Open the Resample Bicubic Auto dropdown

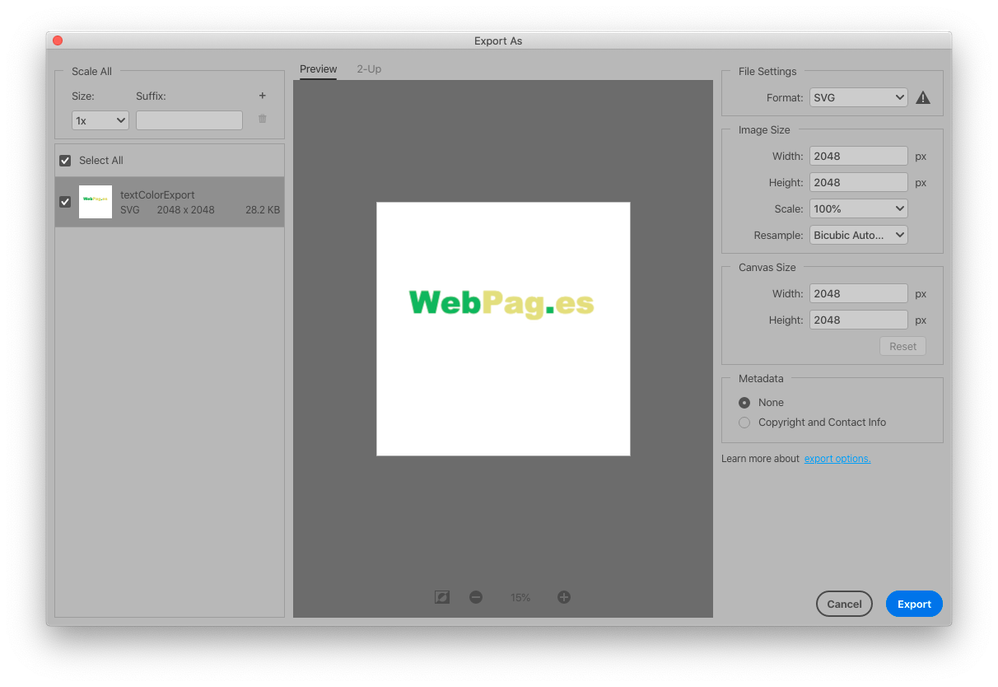(x=858, y=235)
